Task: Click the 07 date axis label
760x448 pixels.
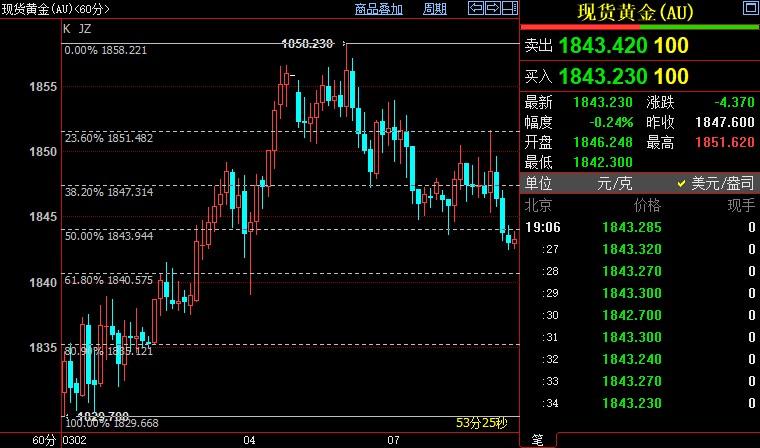Action: (x=393, y=440)
